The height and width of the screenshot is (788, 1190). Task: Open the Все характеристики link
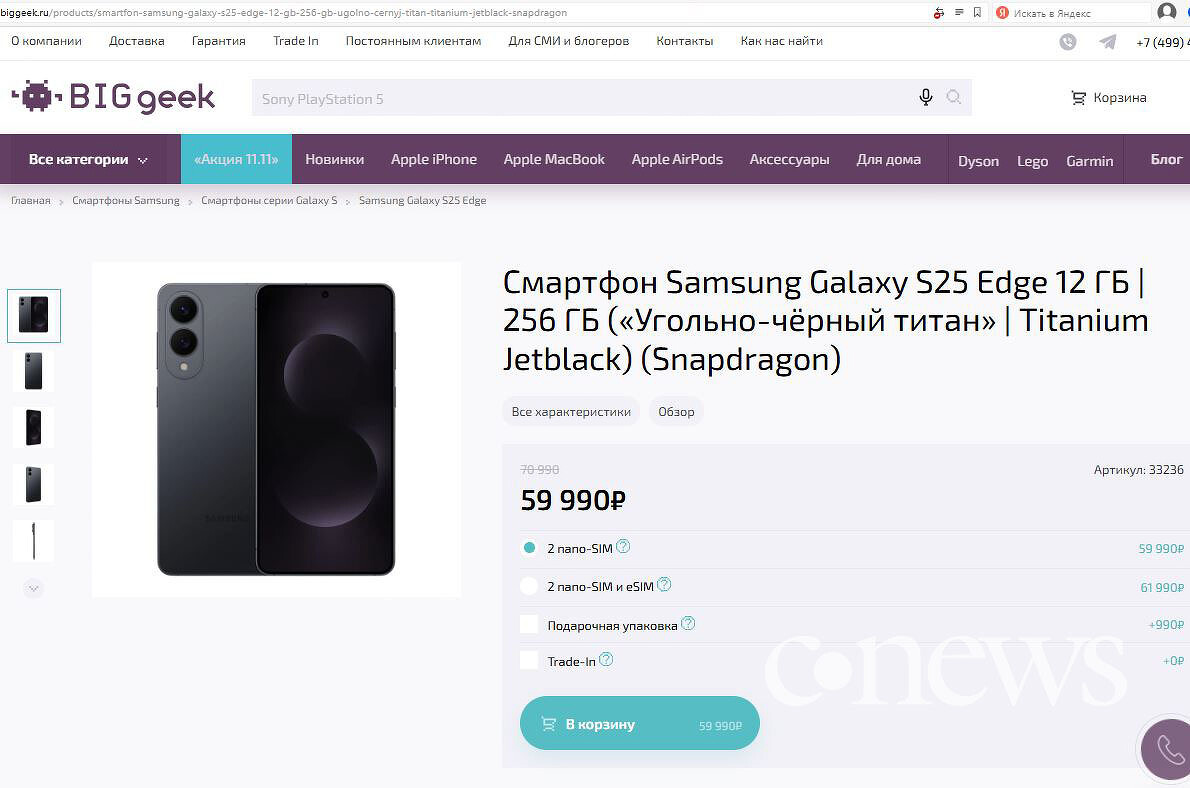point(571,411)
